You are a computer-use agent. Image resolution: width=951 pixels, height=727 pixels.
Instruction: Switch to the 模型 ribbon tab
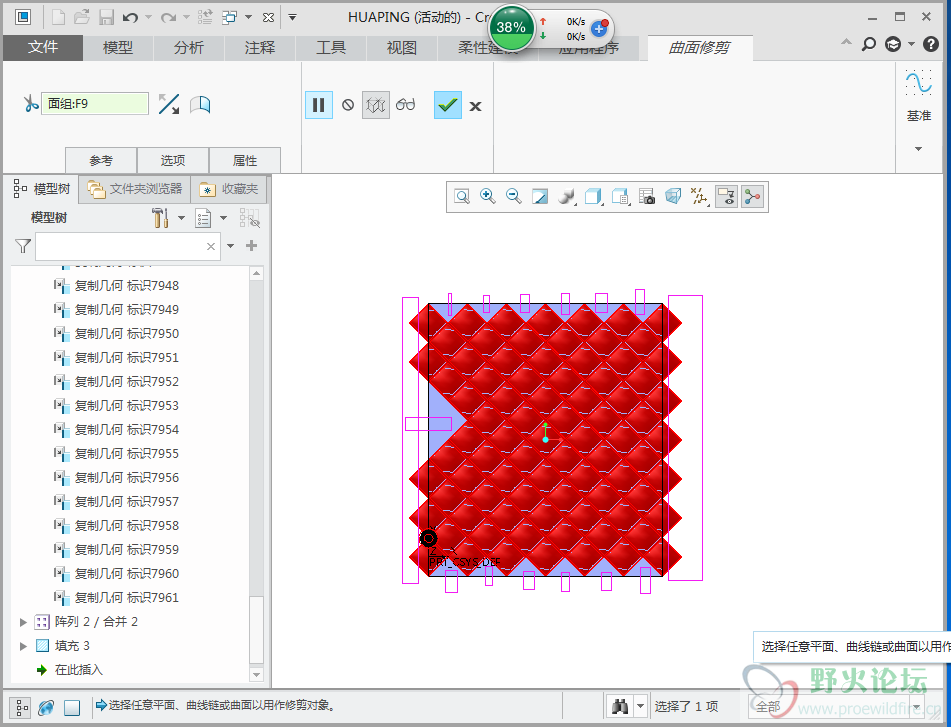click(x=118, y=48)
